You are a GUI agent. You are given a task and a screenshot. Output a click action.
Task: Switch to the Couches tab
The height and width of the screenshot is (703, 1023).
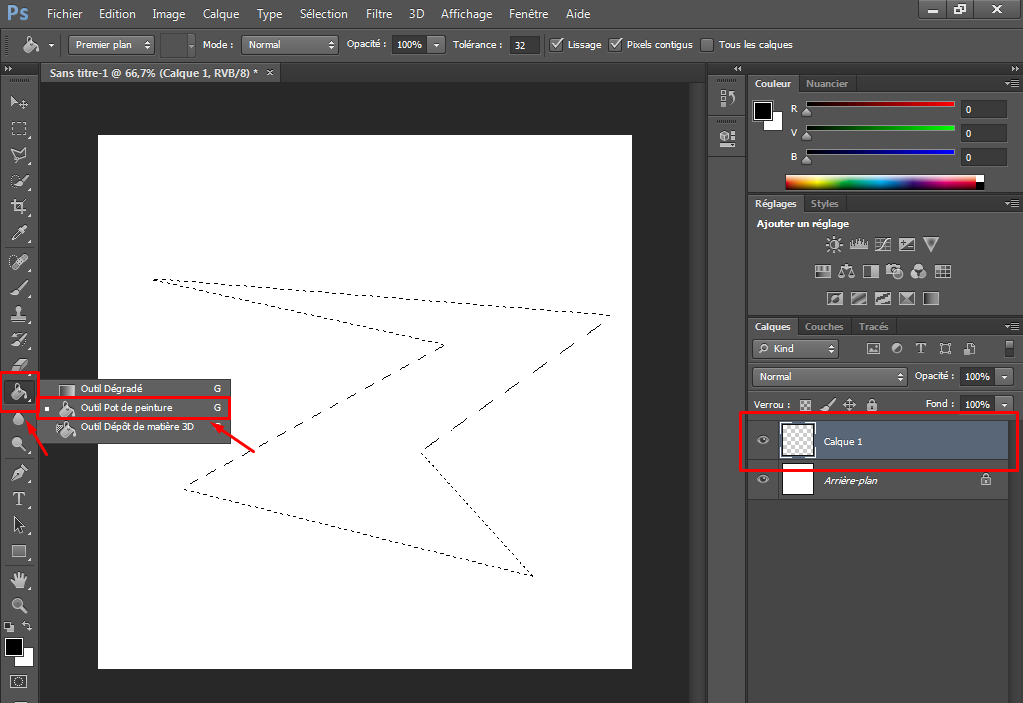(x=823, y=327)
